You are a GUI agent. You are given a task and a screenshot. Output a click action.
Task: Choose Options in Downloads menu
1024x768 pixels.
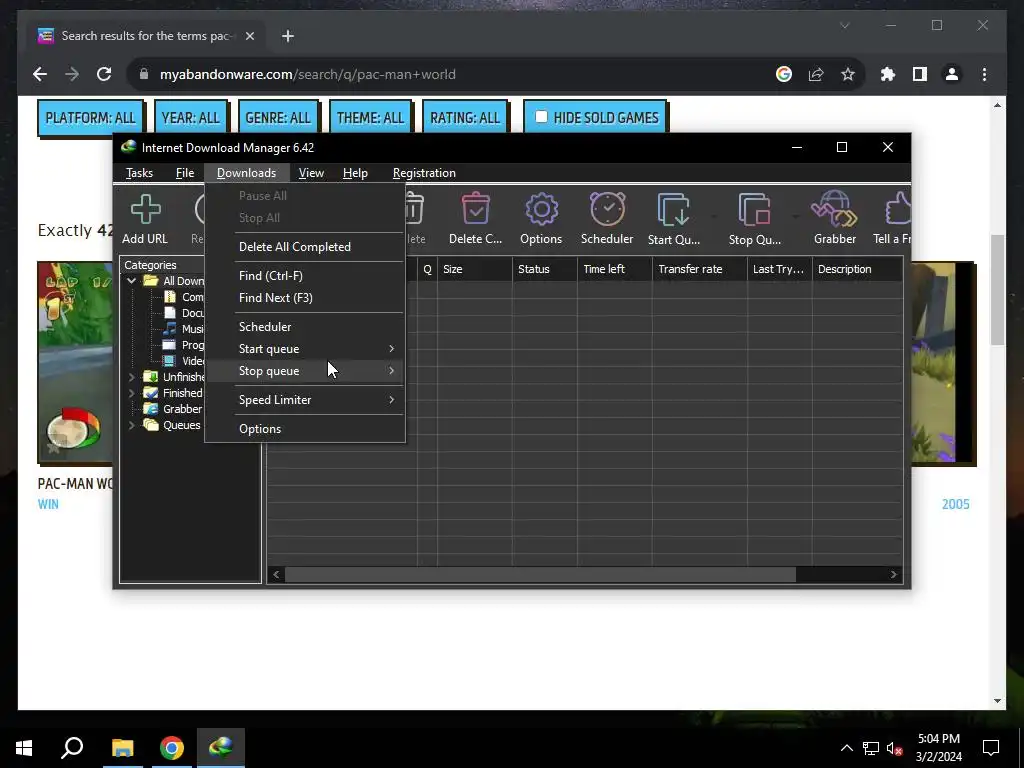coord(305,428)
